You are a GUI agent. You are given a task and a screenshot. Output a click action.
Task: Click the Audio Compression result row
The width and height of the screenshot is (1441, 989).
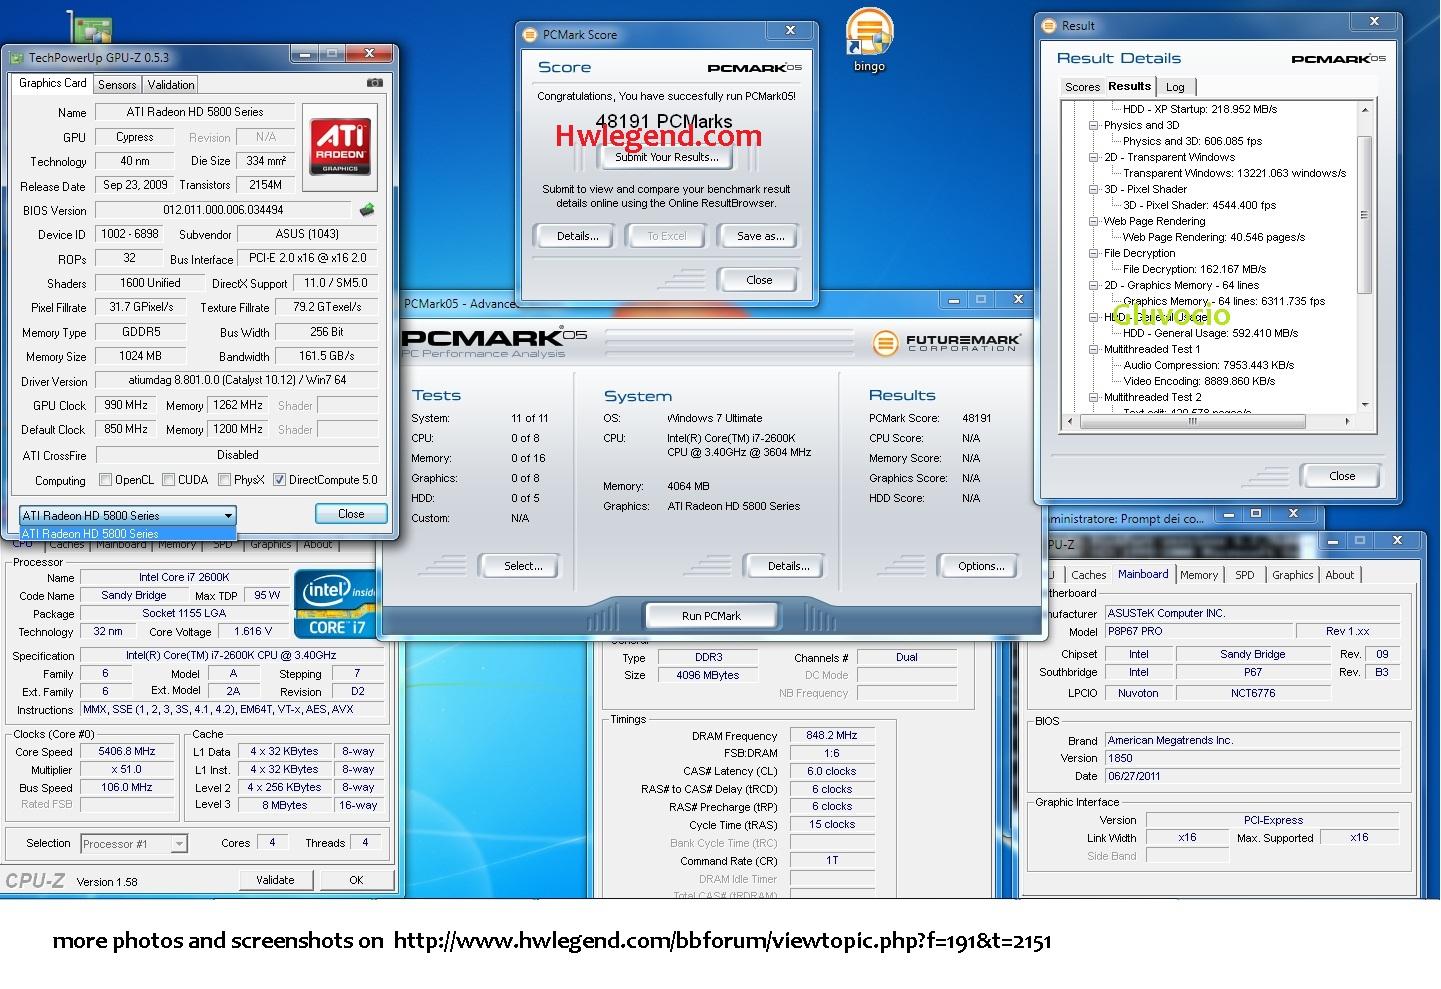[1209, 365]
